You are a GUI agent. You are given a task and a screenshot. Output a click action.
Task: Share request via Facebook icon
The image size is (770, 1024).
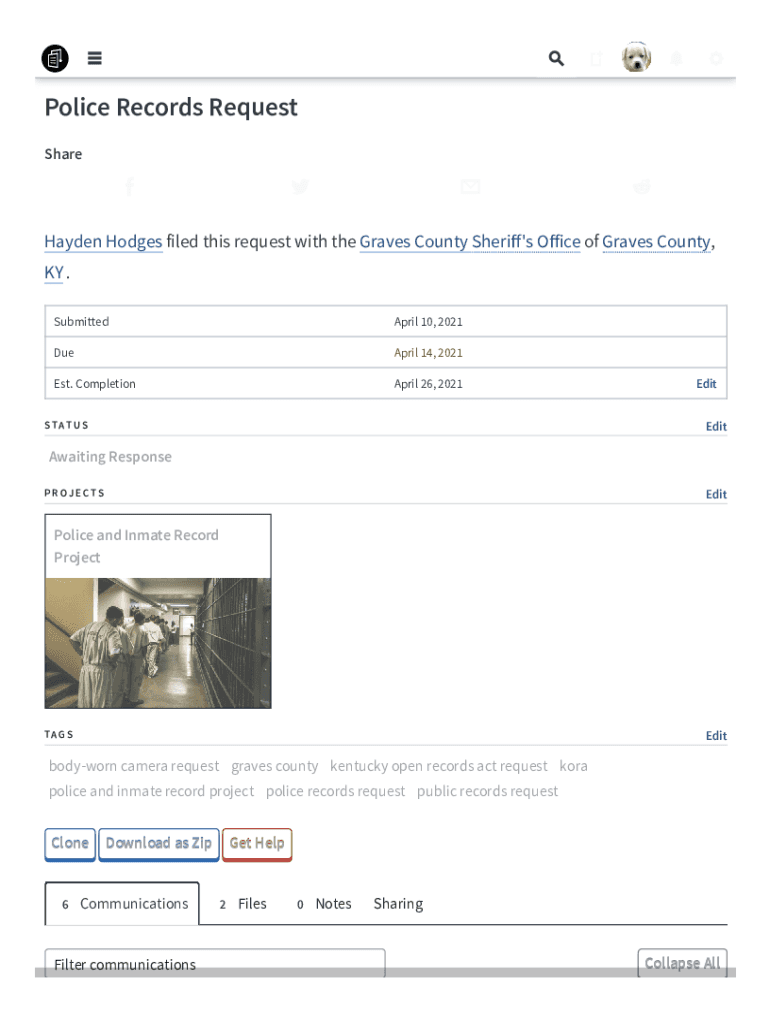129,187
